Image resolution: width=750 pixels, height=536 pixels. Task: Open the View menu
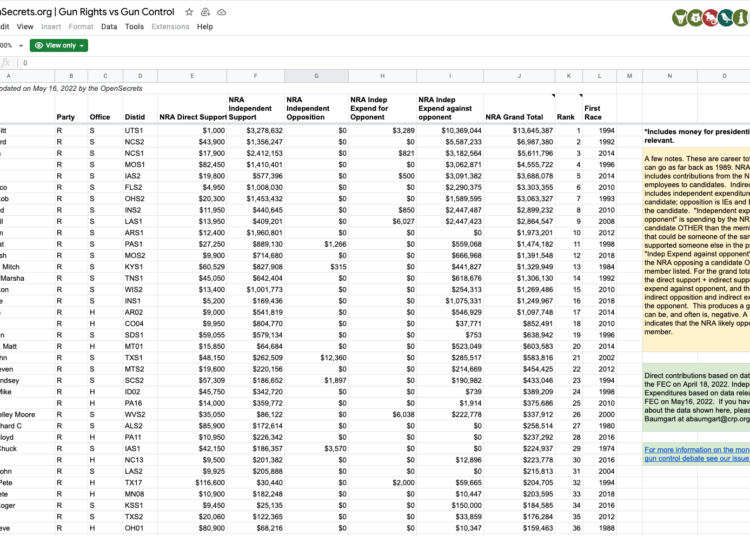pos(25,27)
